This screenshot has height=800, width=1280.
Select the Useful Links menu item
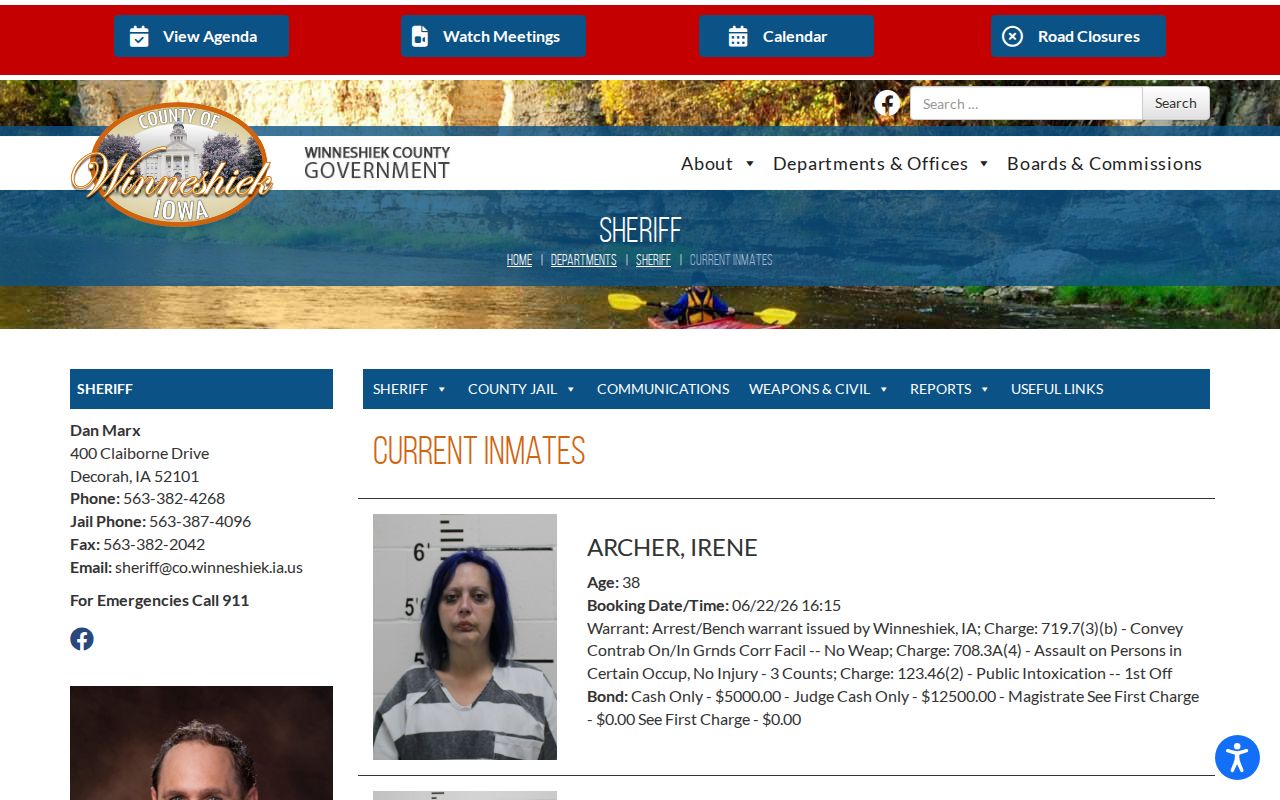pyautogui.click(x=1057, y=389)
